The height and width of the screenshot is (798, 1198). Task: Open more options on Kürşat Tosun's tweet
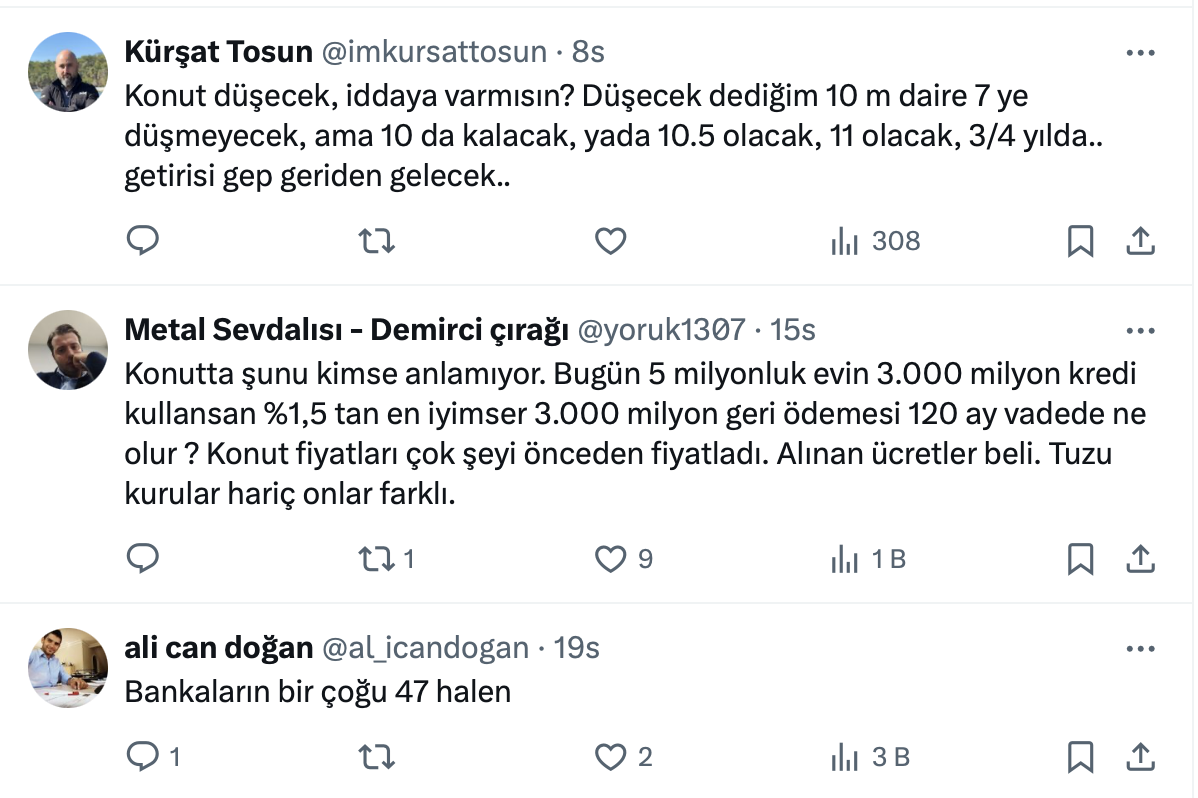pyautogui.click(x=1141, y=53)
